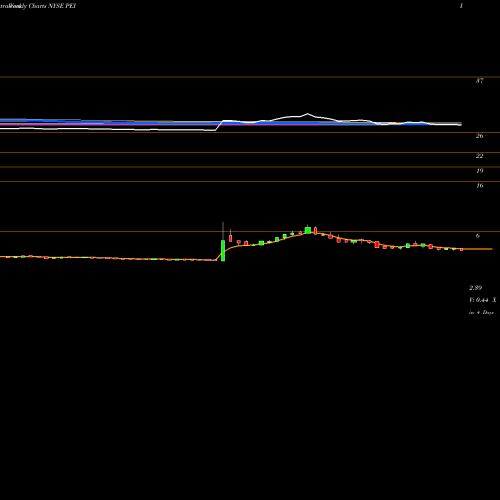Click the 'in 4 Days' note
The image size is (500, 500).
[481, 313]
